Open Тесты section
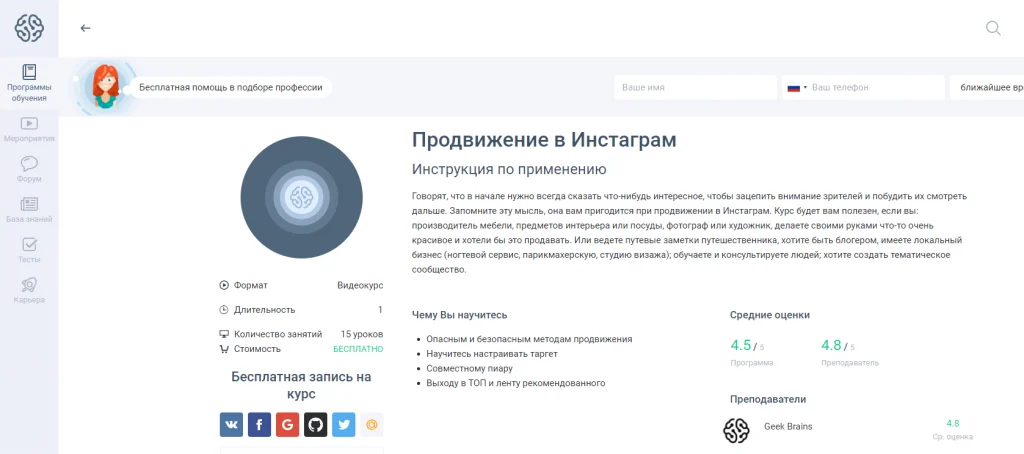 click(29, 250)
